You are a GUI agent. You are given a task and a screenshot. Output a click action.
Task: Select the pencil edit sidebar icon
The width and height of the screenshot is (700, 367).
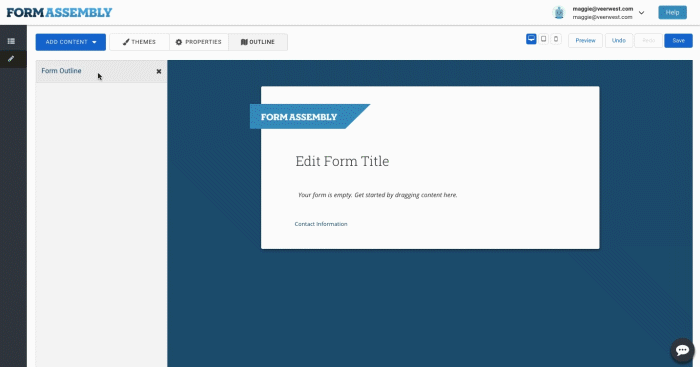click(11, 59)
